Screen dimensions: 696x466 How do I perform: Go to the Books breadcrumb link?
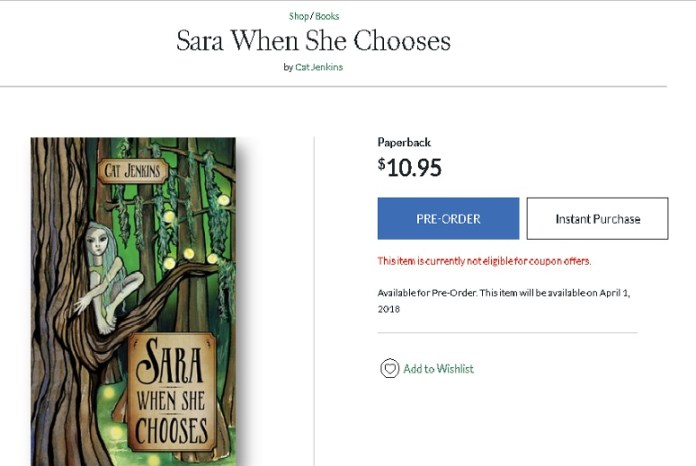pyautogui.click(x=327, y=16)
